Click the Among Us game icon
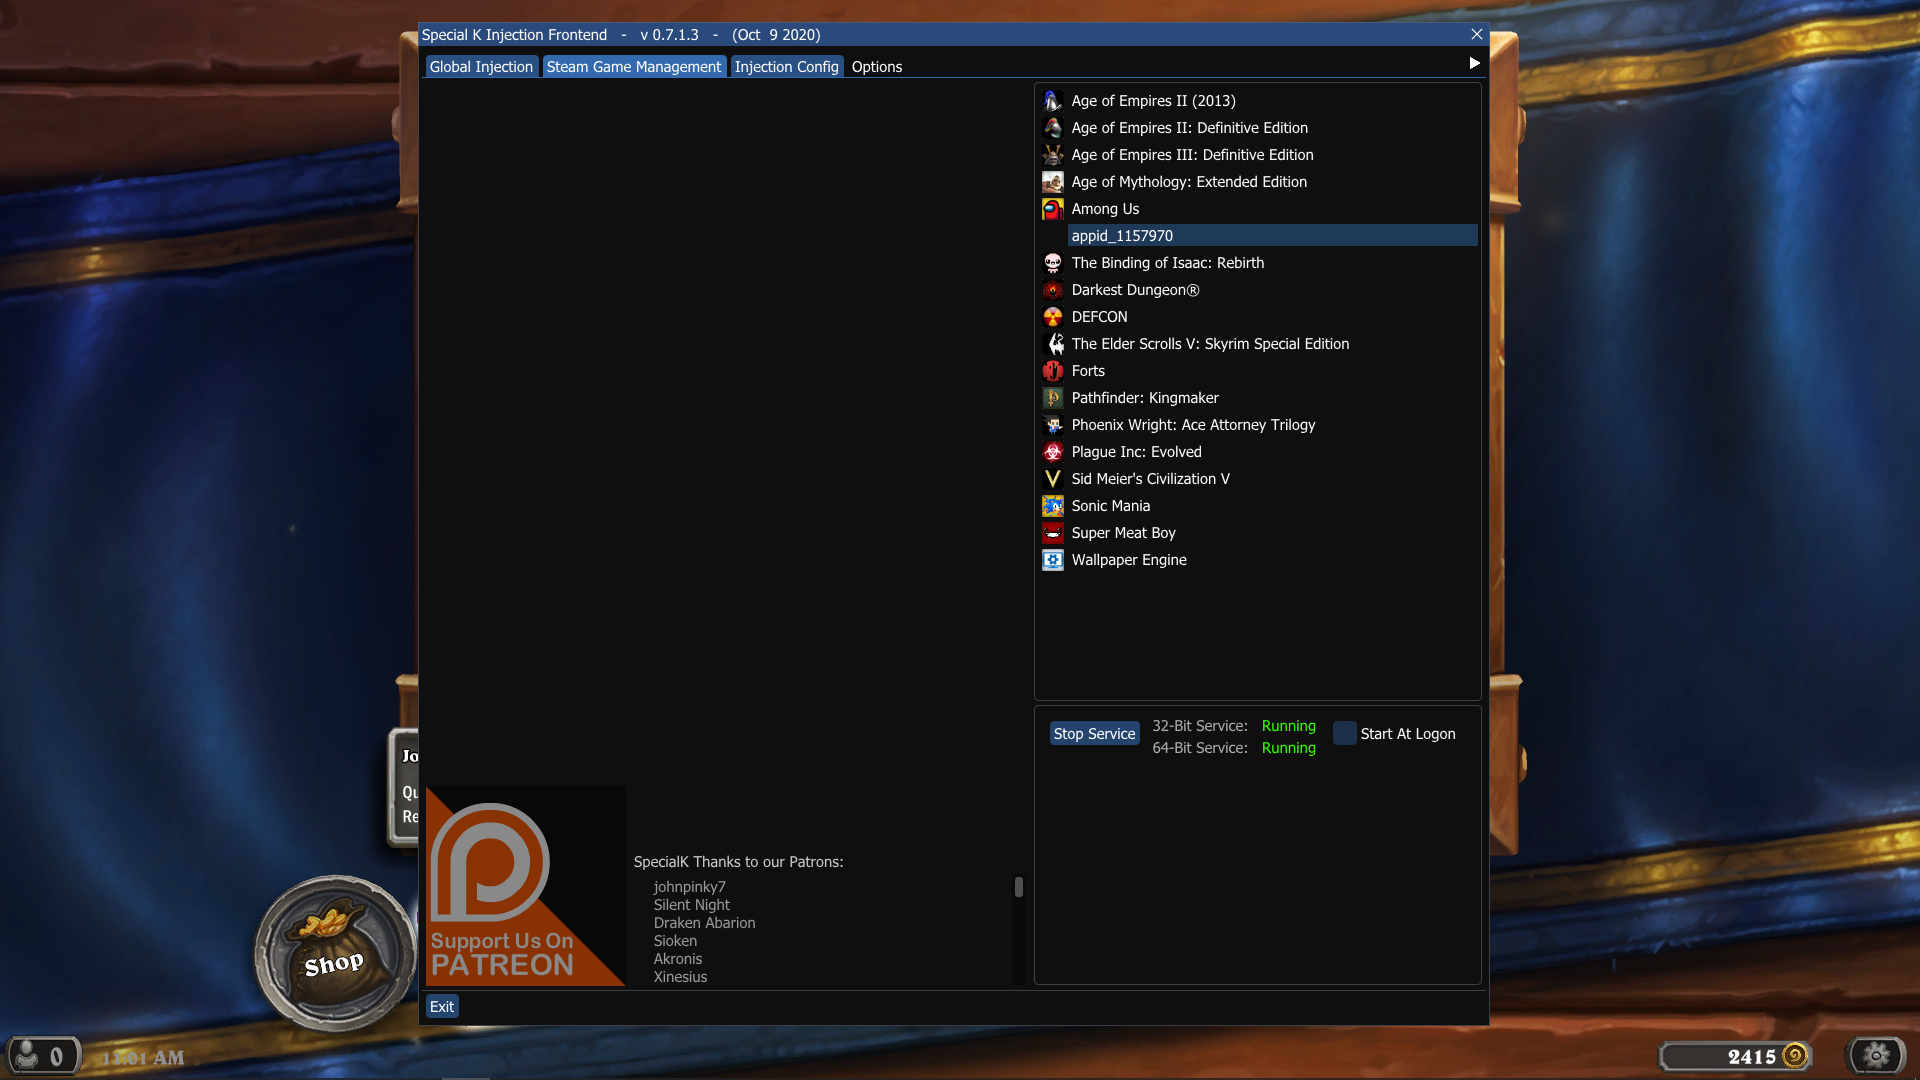Image resolution: width=1920 pixels, height=1080 pixels. pyautogui.click(x=1052, y=209)
